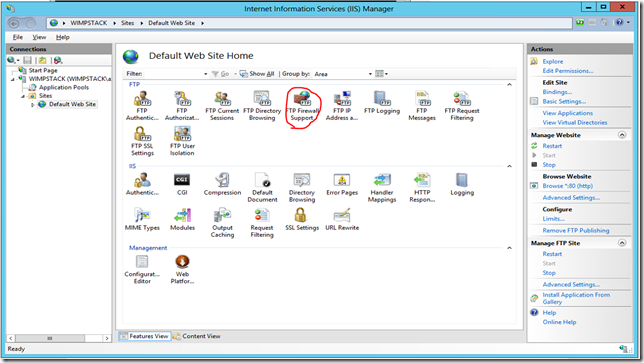Click Online Help link
644x363 pixels.
(559, 322)
